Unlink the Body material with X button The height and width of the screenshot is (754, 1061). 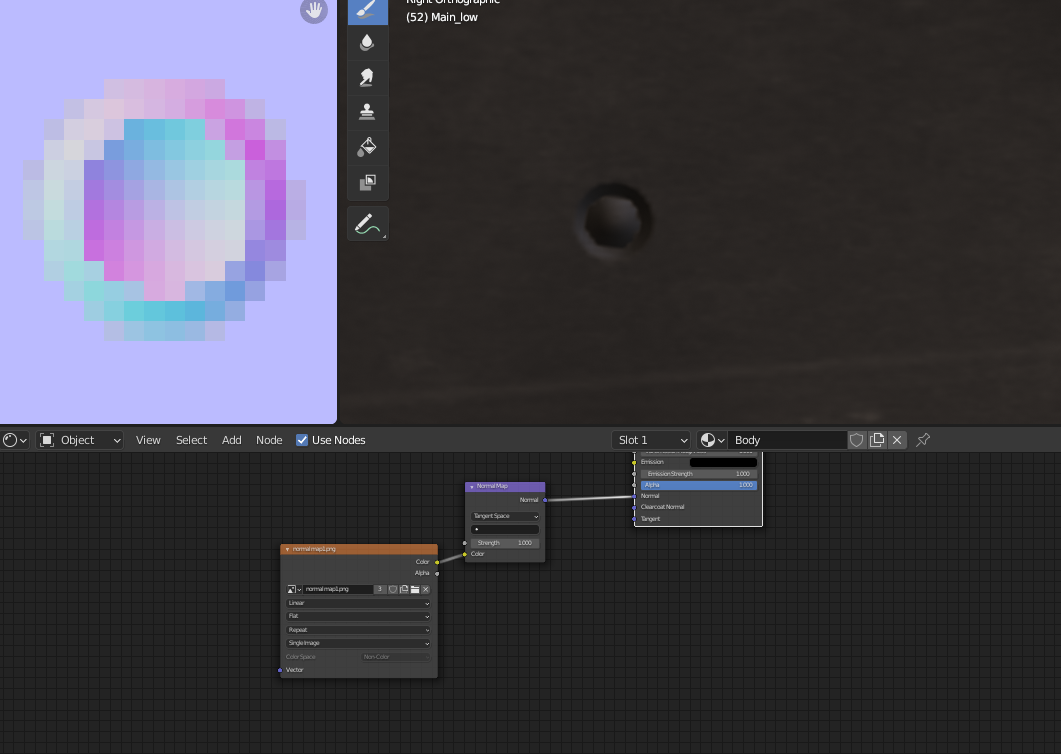[897, 440]
